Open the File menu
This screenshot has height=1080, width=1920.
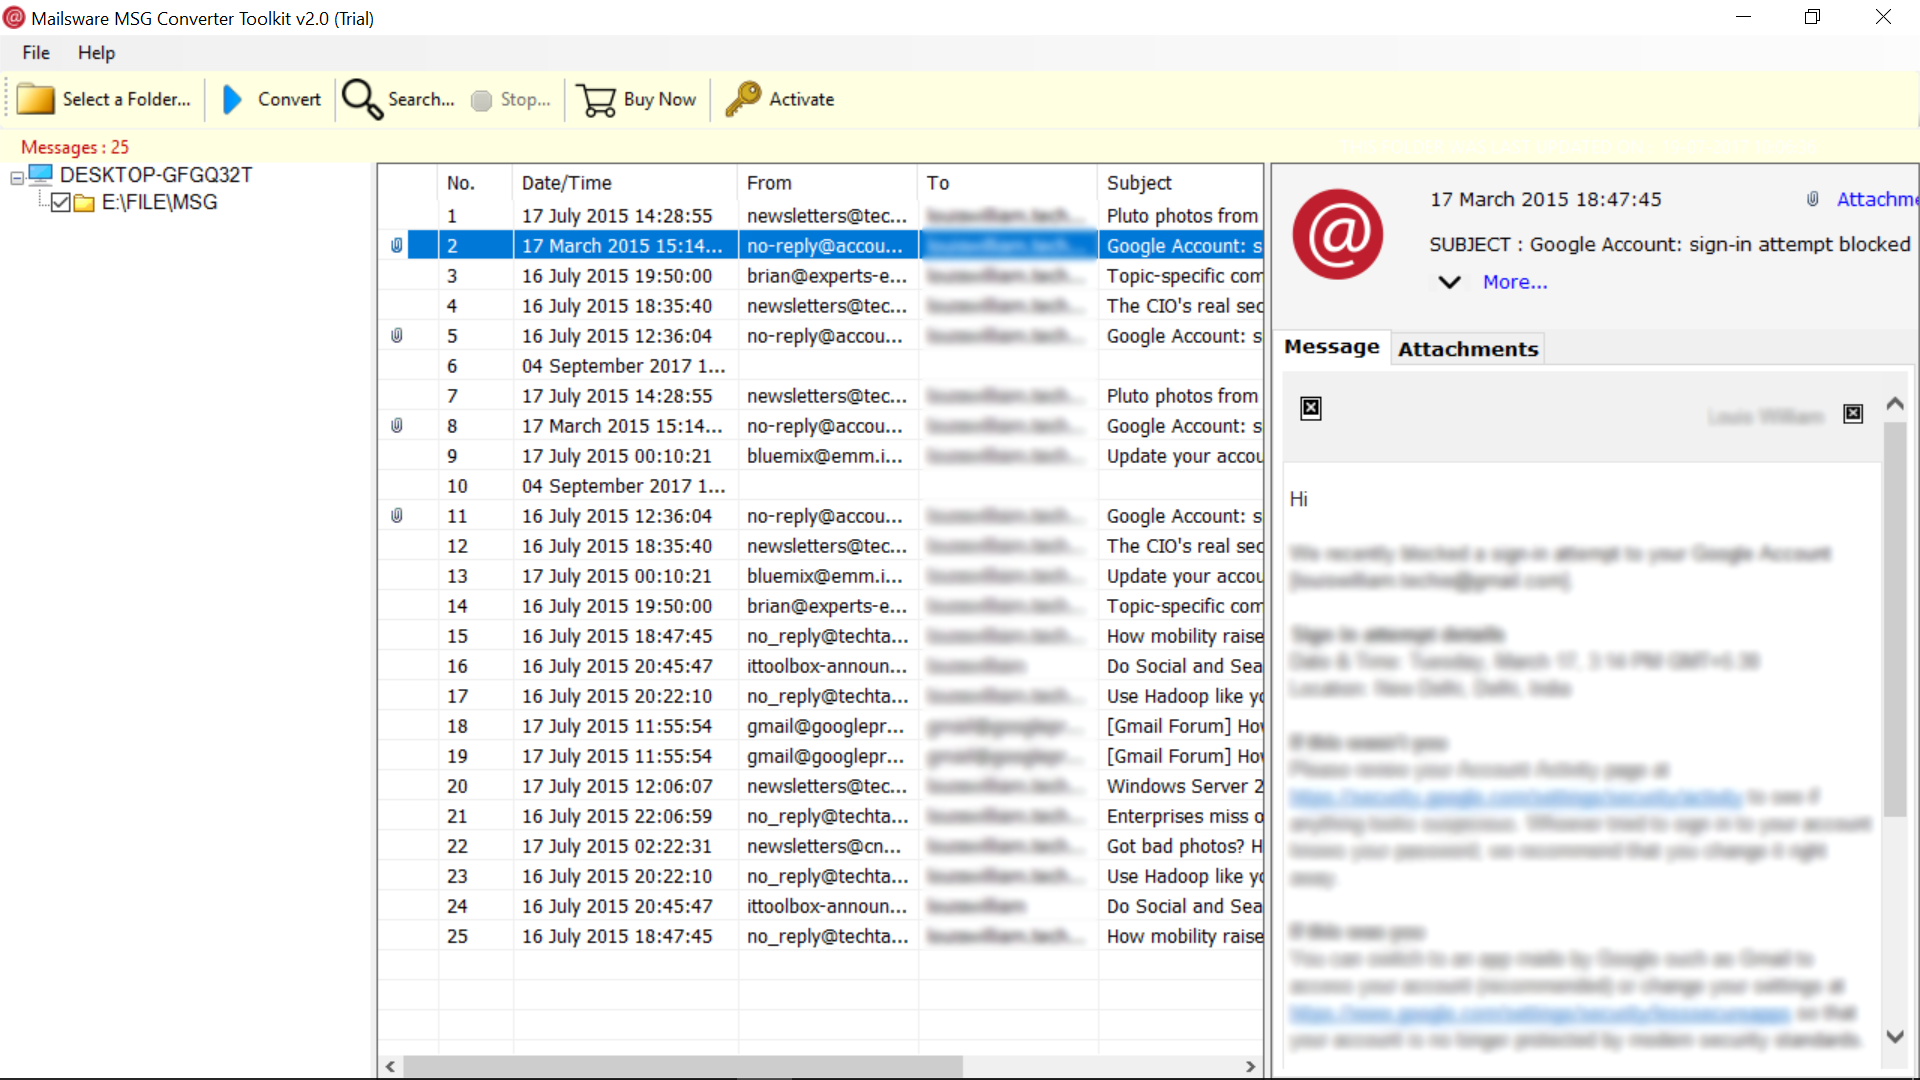34,53
